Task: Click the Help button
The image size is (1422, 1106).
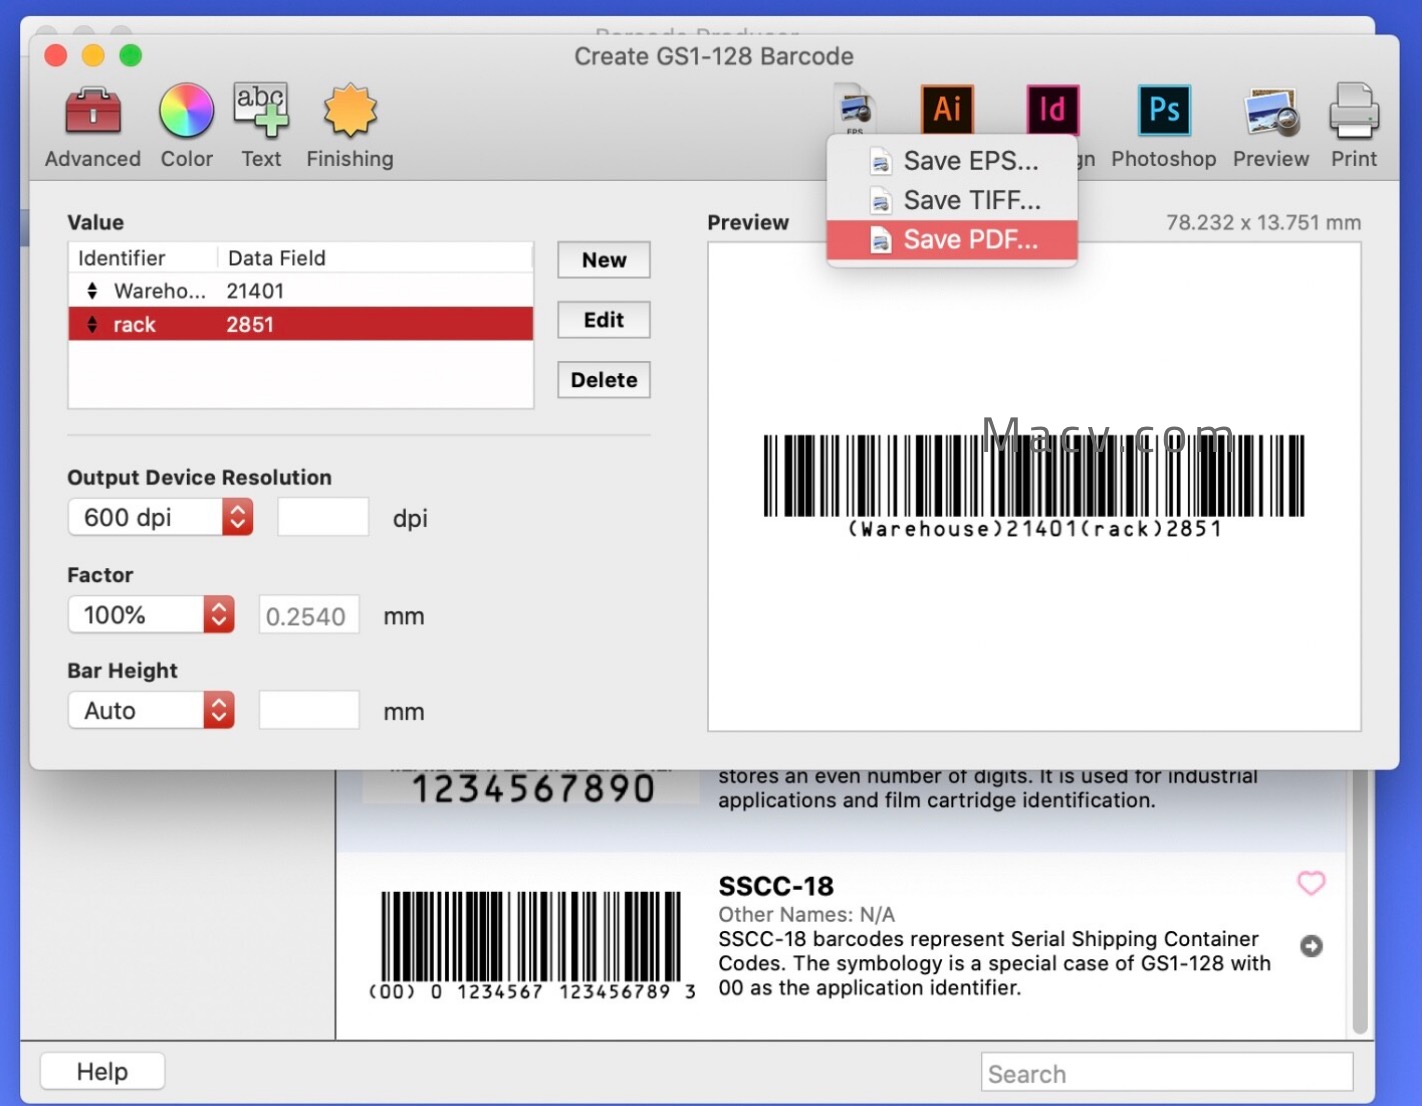Action: coord(102,1072)
